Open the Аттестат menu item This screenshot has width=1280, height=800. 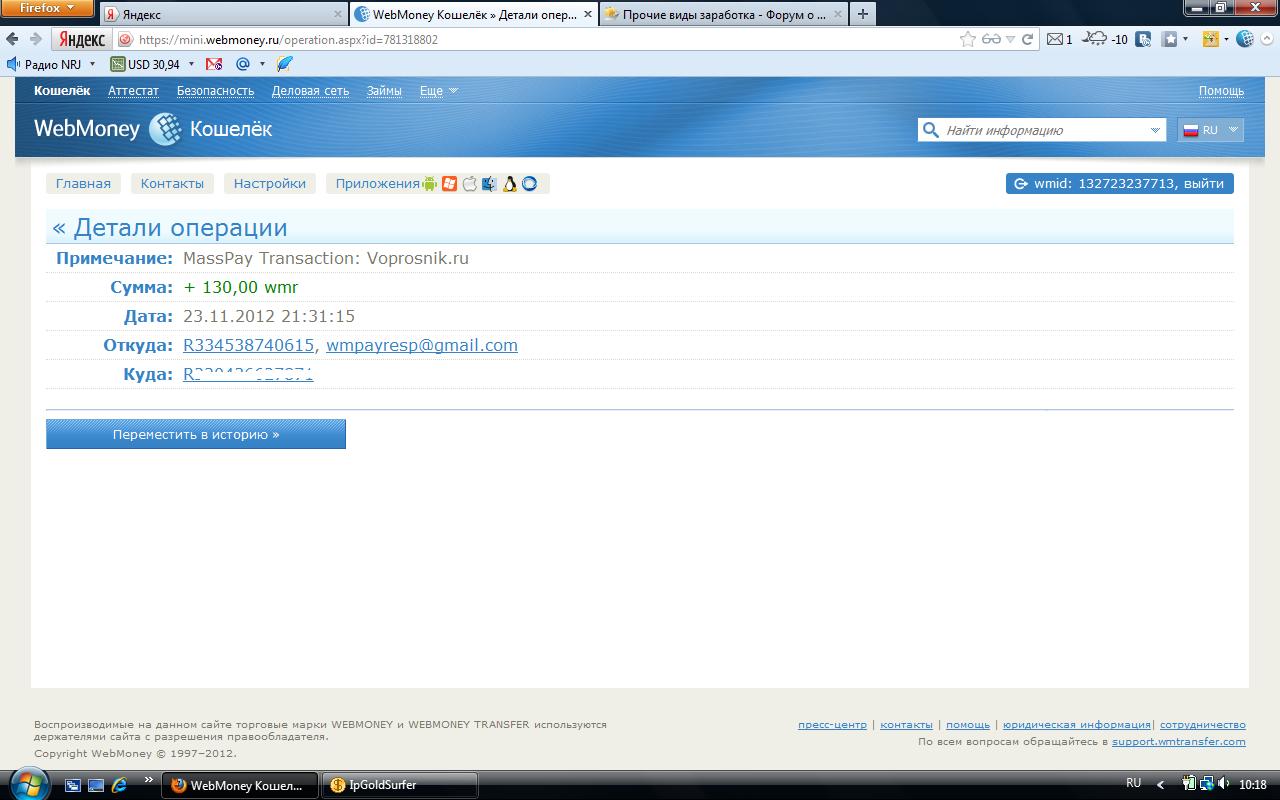[x=134, y=91]
